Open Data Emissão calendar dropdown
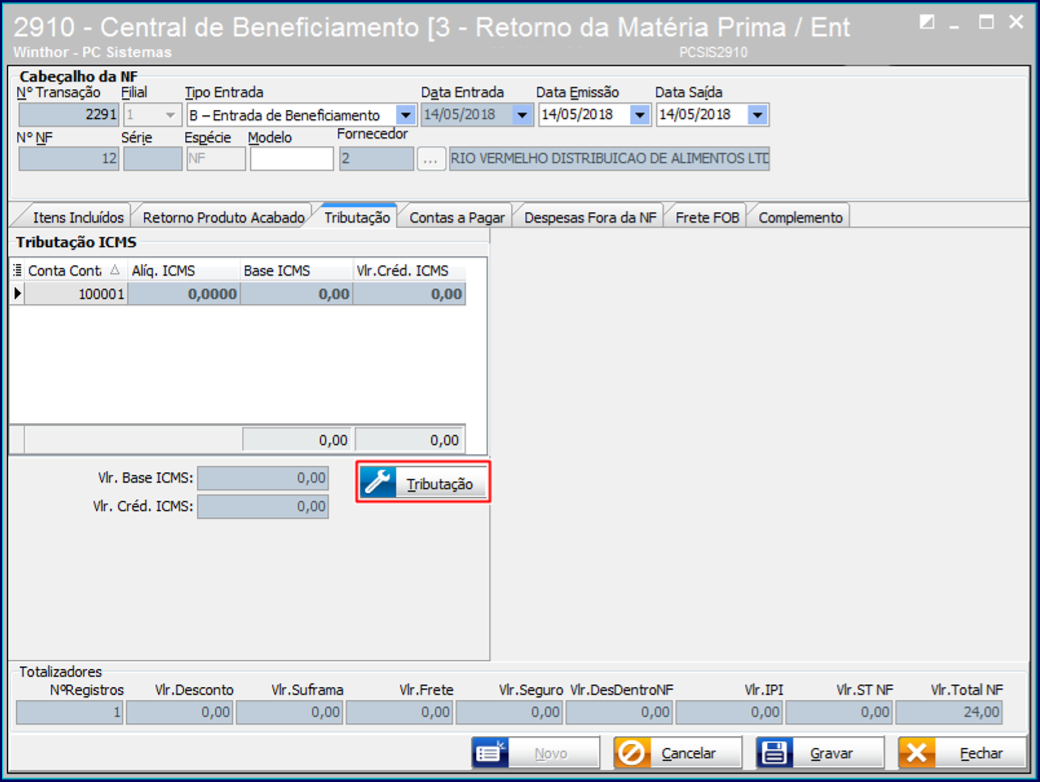 (639, 115)
